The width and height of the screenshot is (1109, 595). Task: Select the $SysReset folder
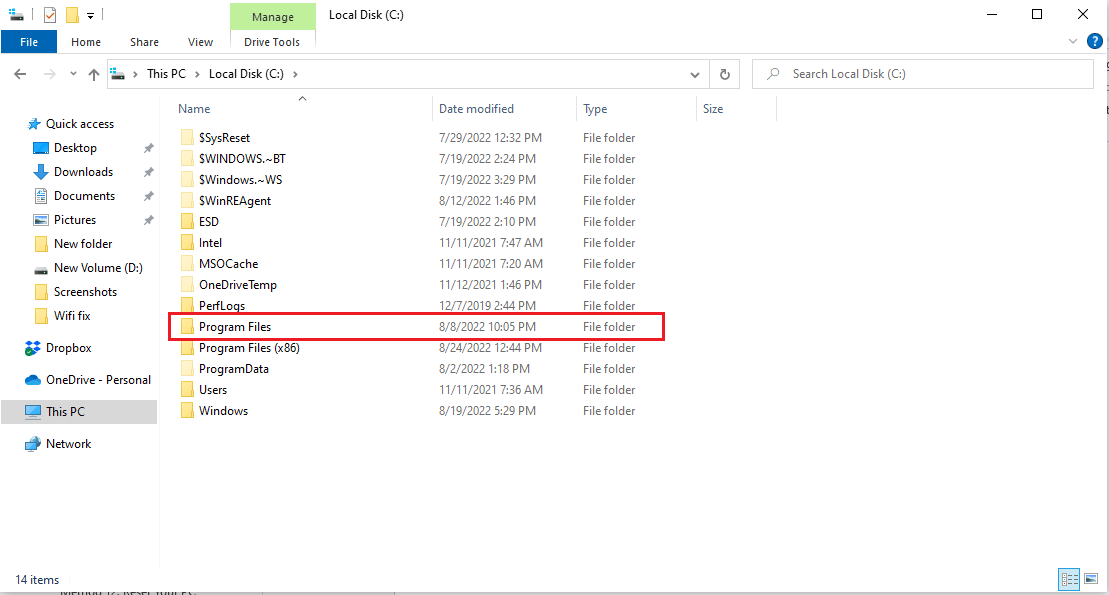[224, 138]
